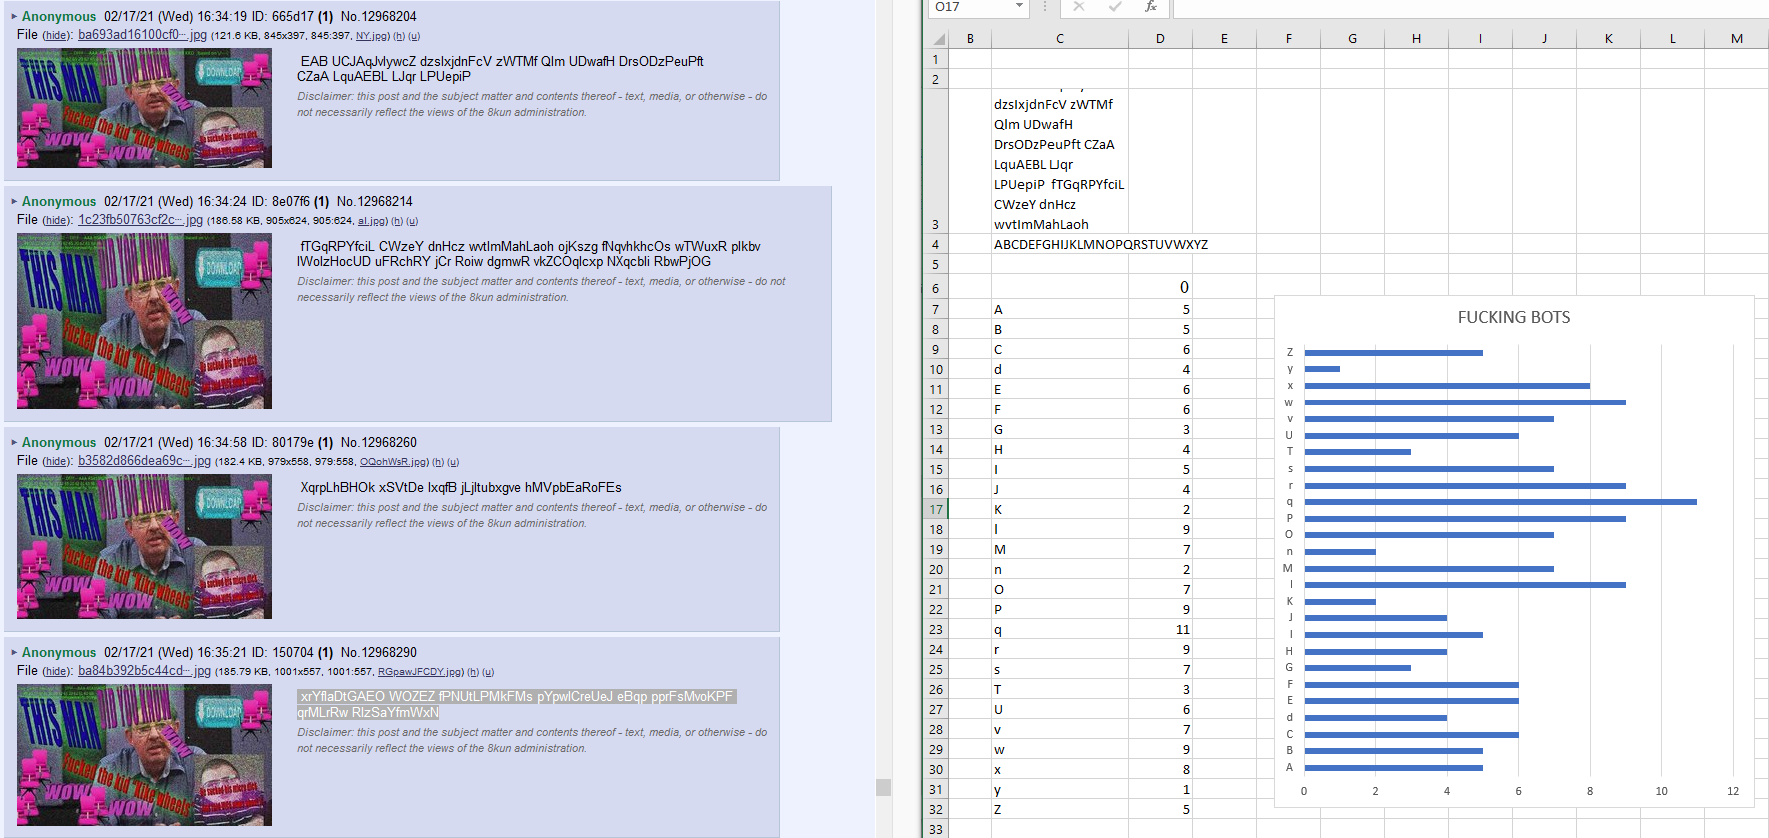This screenshot has width=1769, height=838.
Task: Click poster ID 150704
Action: tap(293, 653)
